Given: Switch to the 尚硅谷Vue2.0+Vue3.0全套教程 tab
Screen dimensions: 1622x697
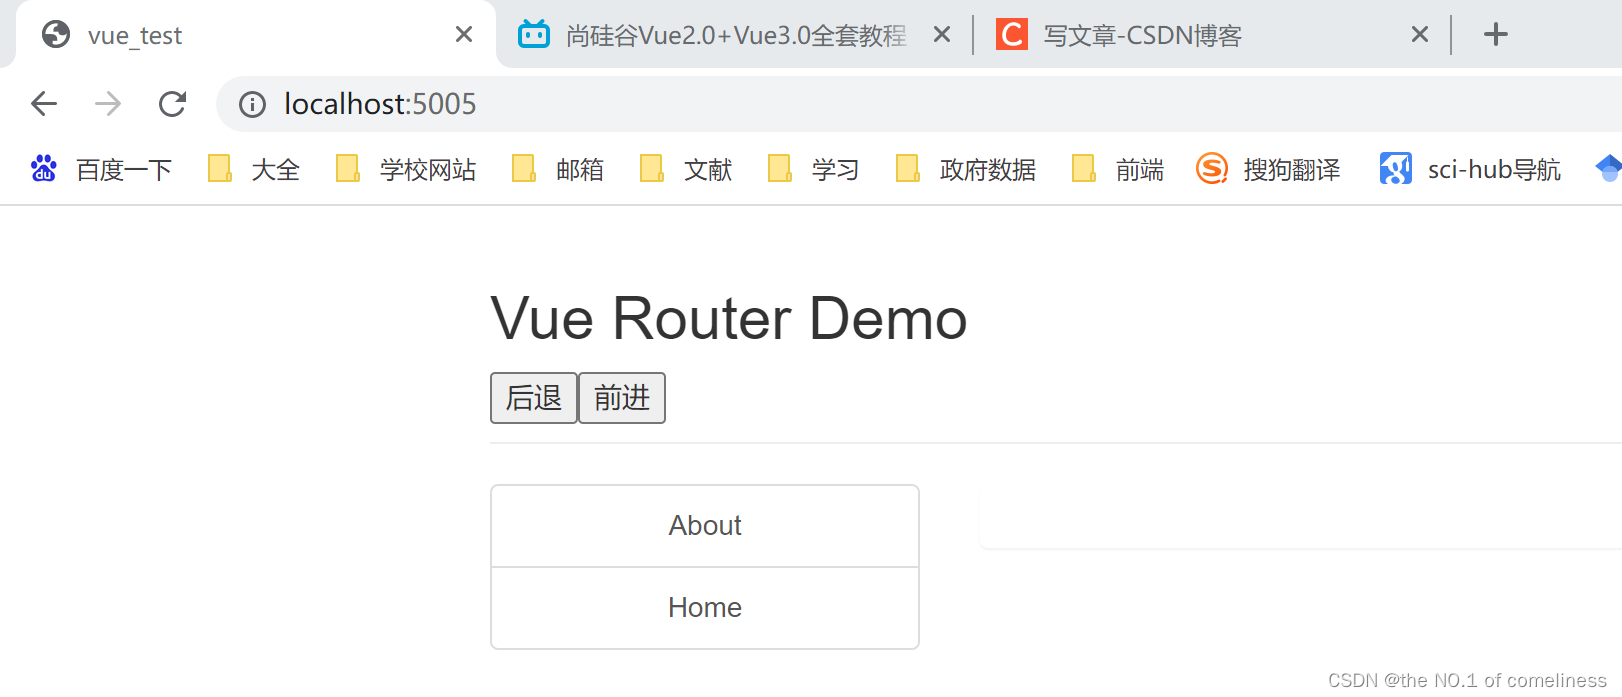Looking at the screenshot, I should pyautogui.click(x=735, y=35).
